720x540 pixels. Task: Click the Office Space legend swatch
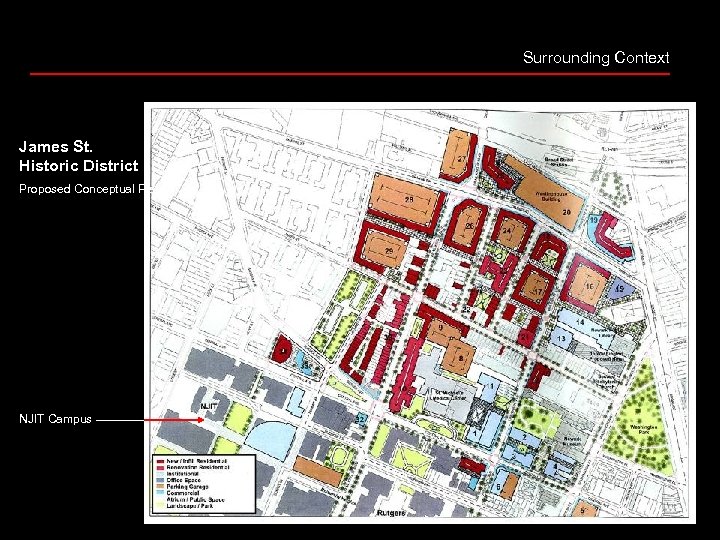(x=160, y=480)
